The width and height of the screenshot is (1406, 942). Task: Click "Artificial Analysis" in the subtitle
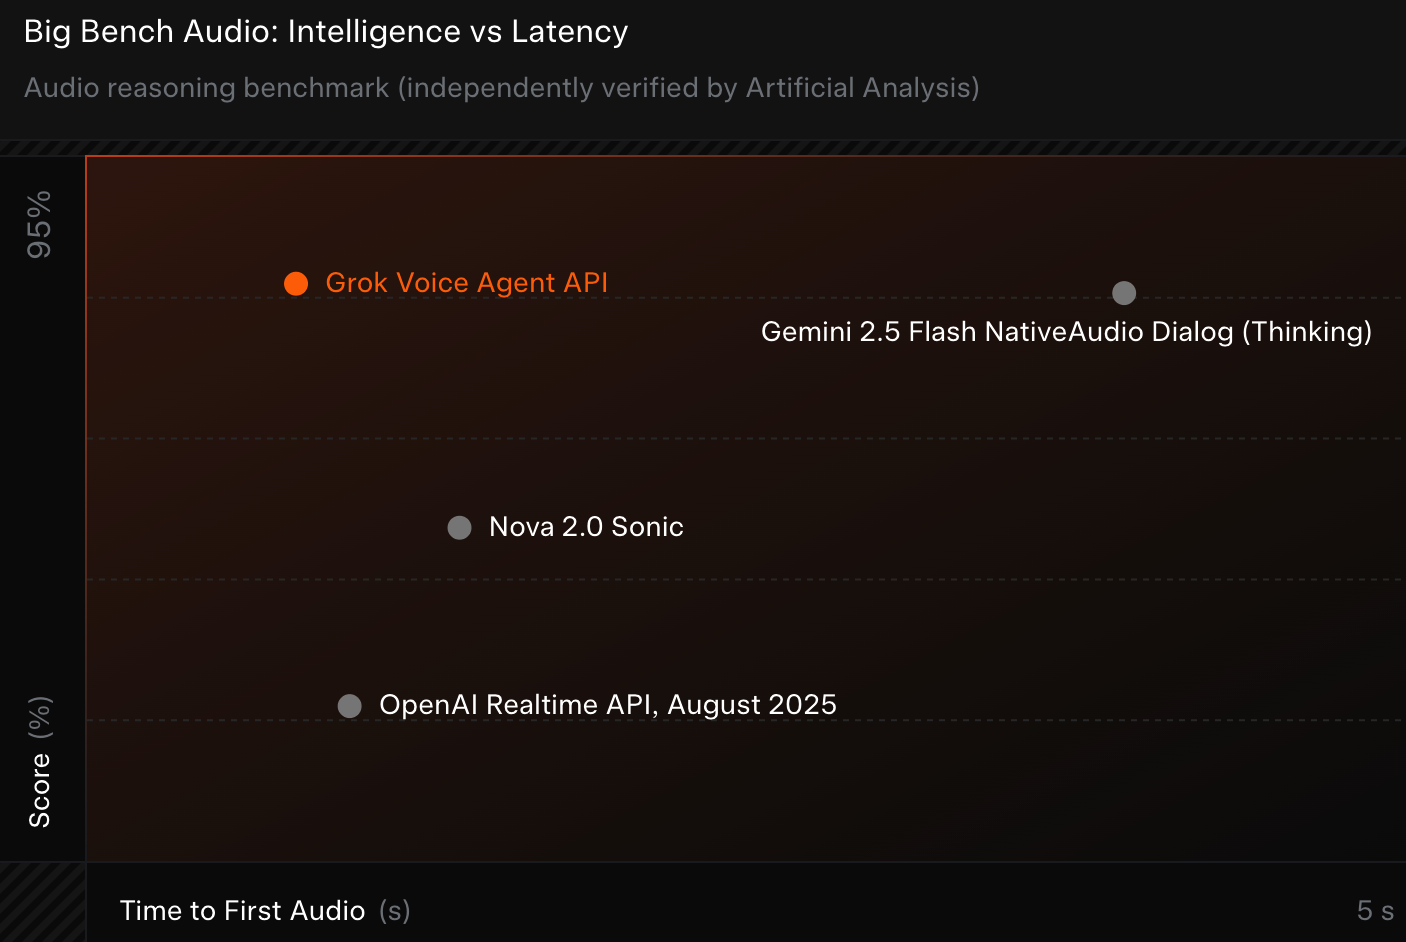click(859, 88)
